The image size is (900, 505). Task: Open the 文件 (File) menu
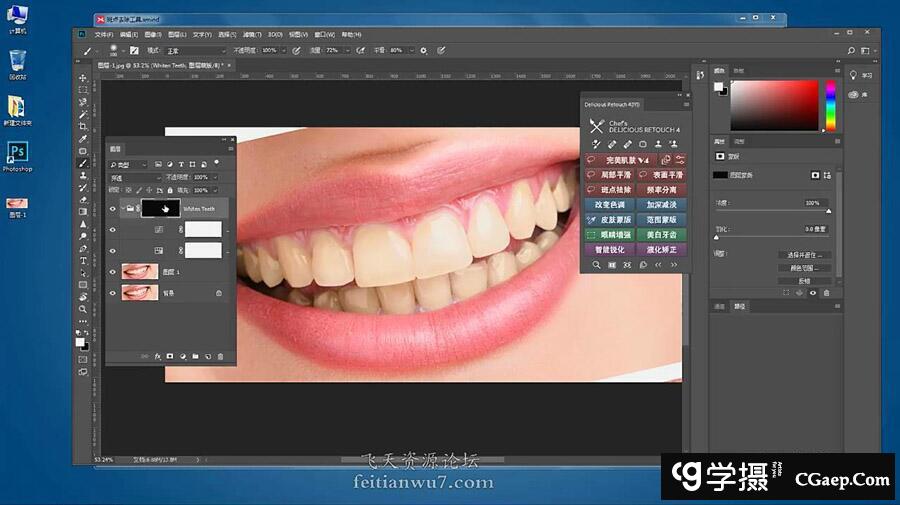(x=103, y=34)
